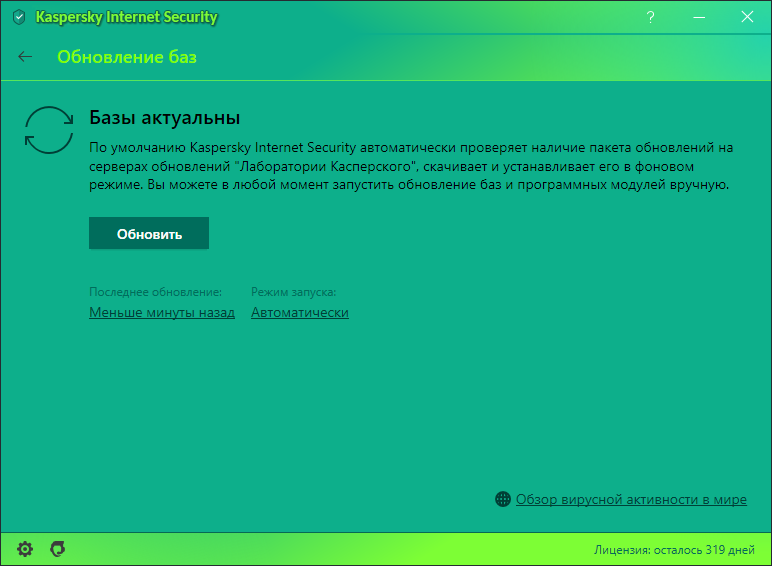Open settings via the gear icon
772x566 pixels.
coord(25,549)
